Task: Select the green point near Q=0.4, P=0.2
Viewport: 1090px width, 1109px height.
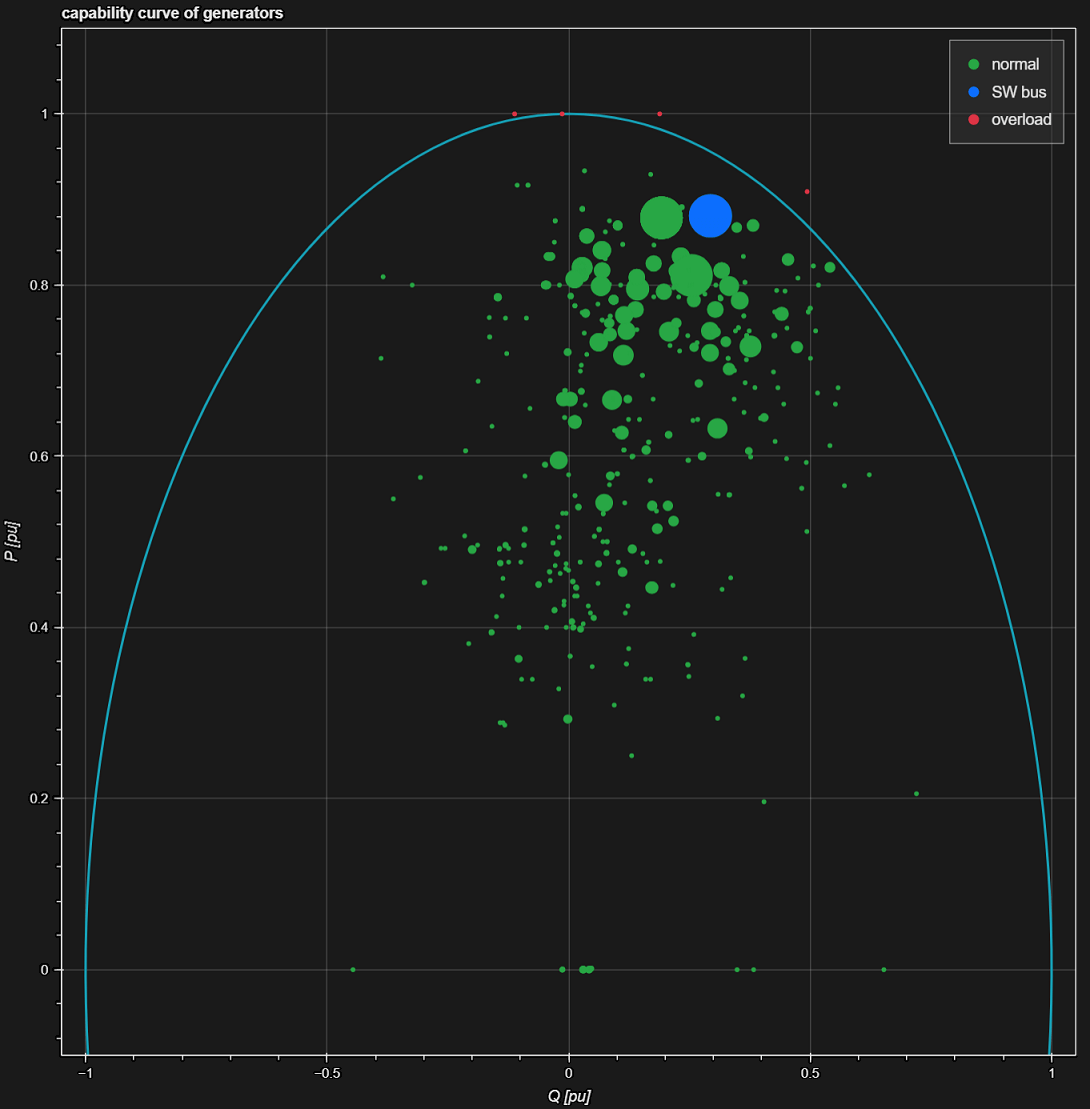Action: click(x=764, y=801)
